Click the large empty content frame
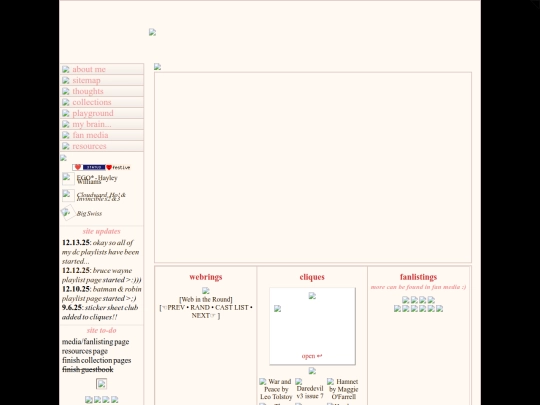 pyautogui.click(x=313, y=167)
